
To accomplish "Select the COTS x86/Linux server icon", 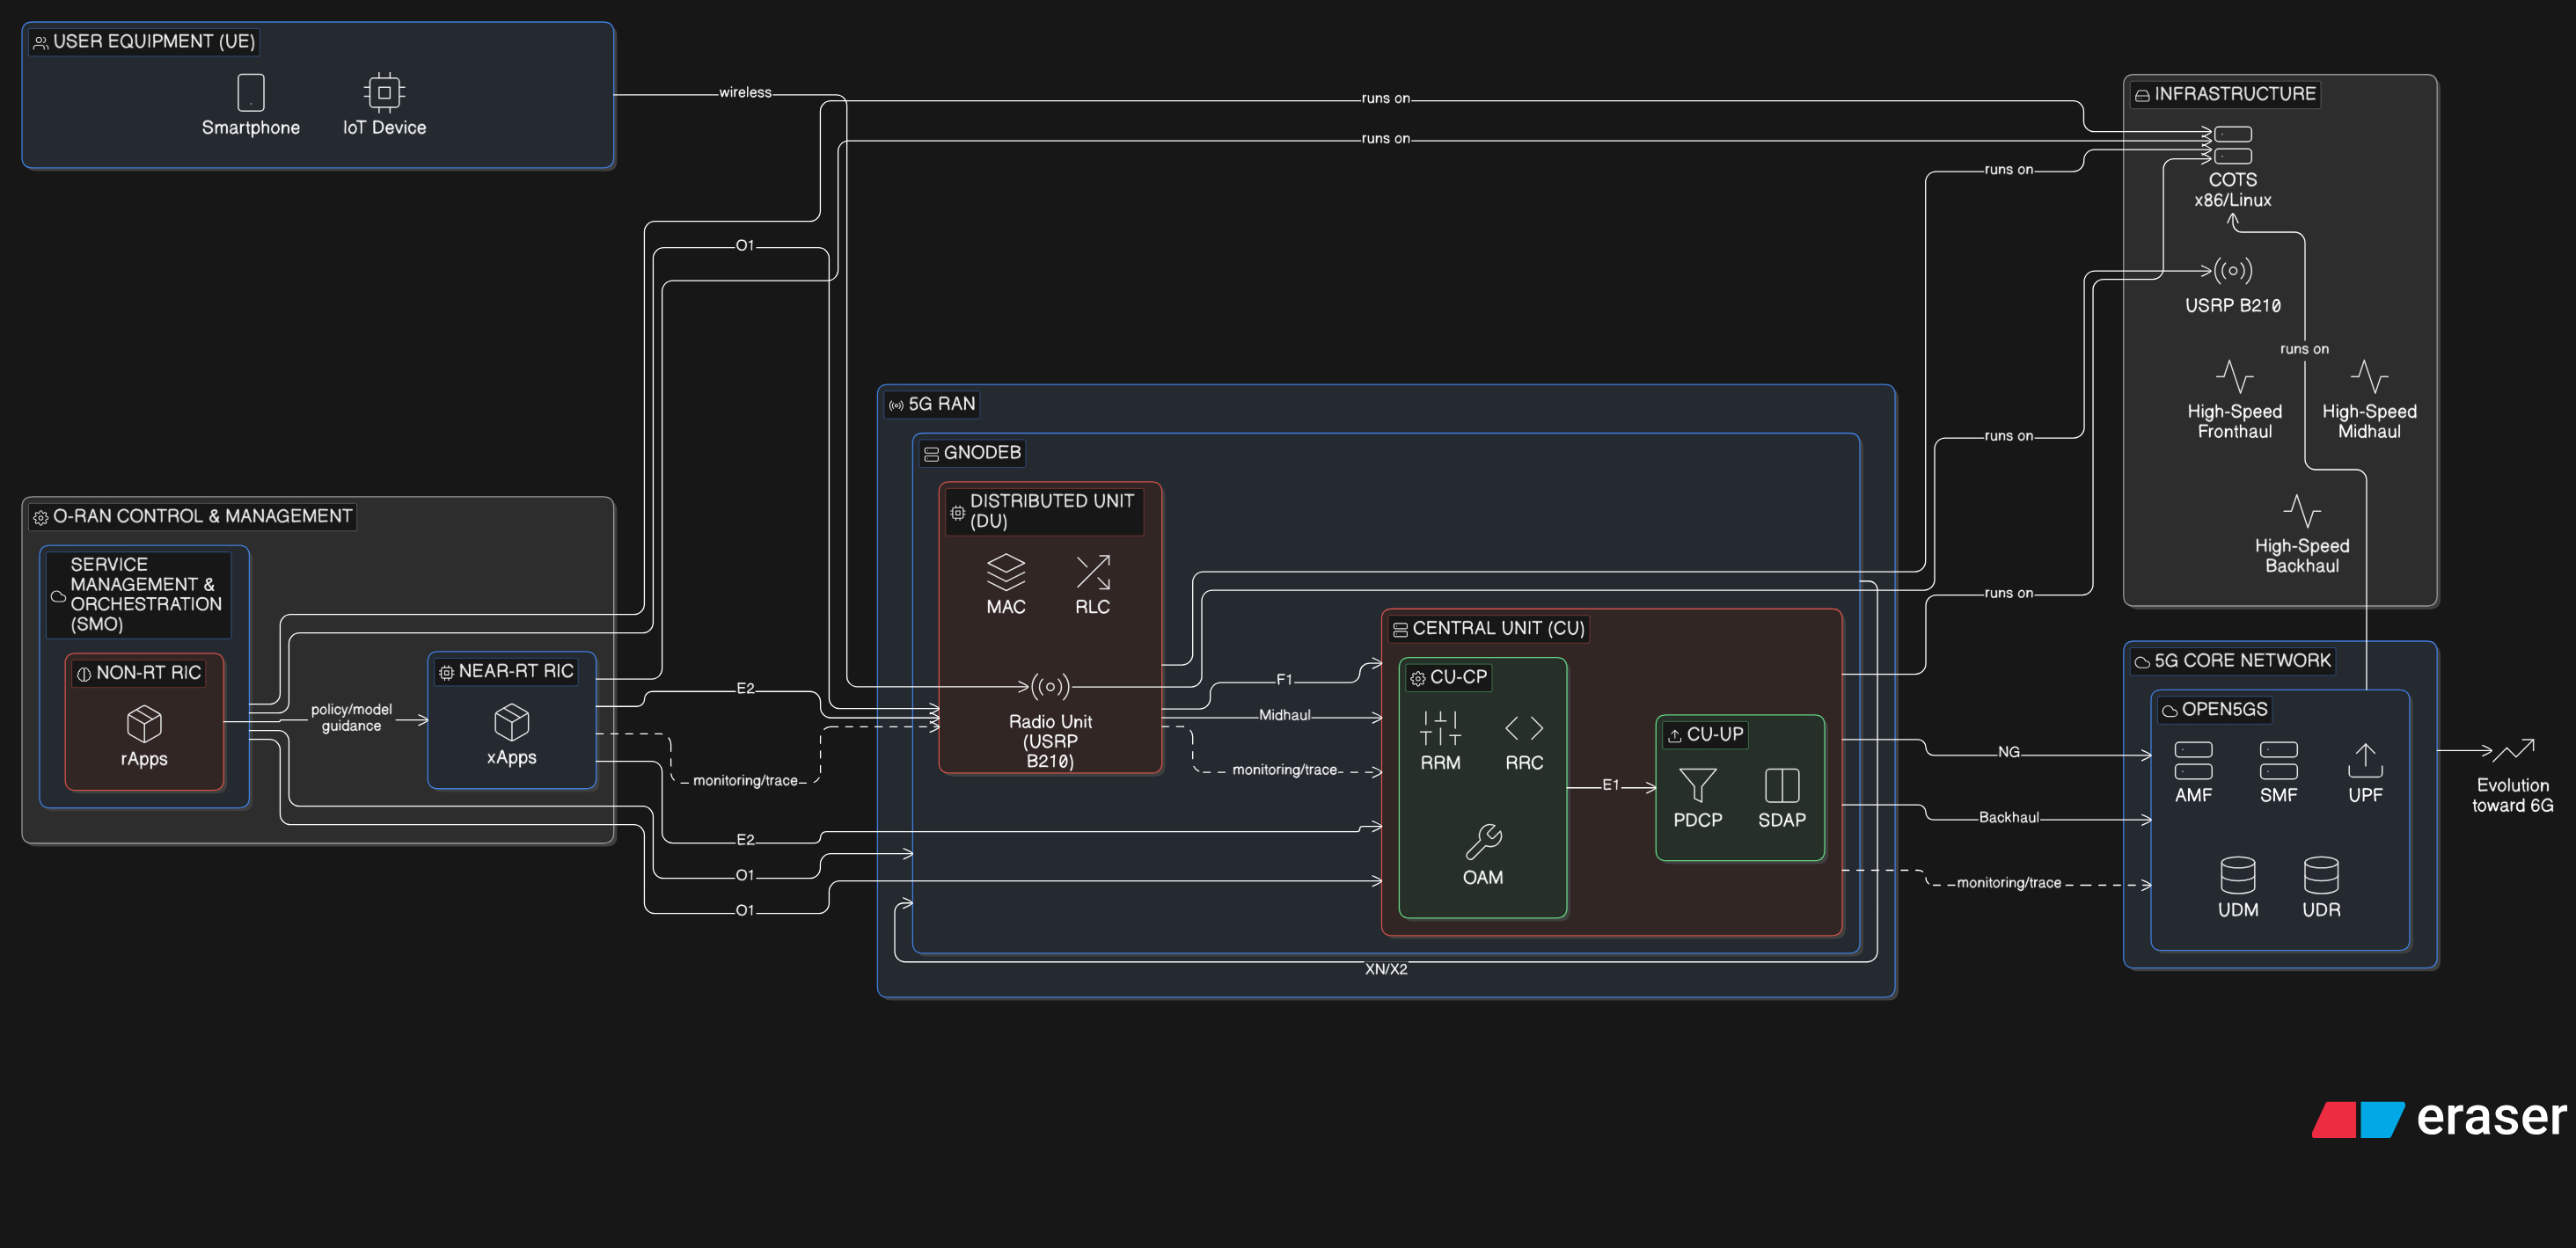I will coord(2233,145).
